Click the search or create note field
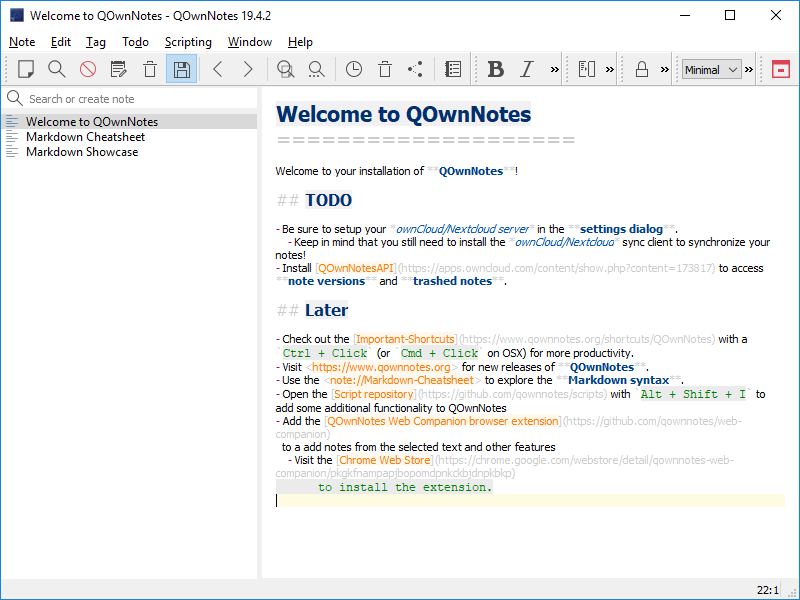Viewport: 800px width, 600px height. tap(135, 99)
